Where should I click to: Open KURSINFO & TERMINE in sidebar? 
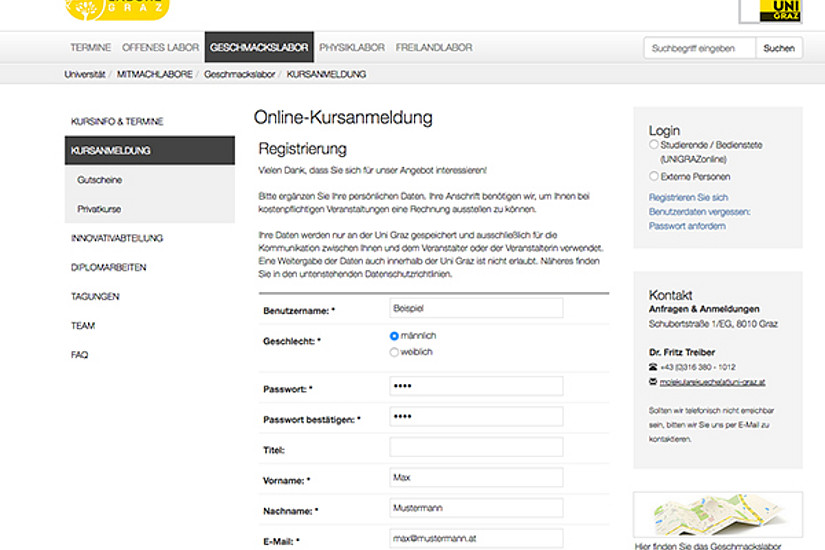point(117,122)
